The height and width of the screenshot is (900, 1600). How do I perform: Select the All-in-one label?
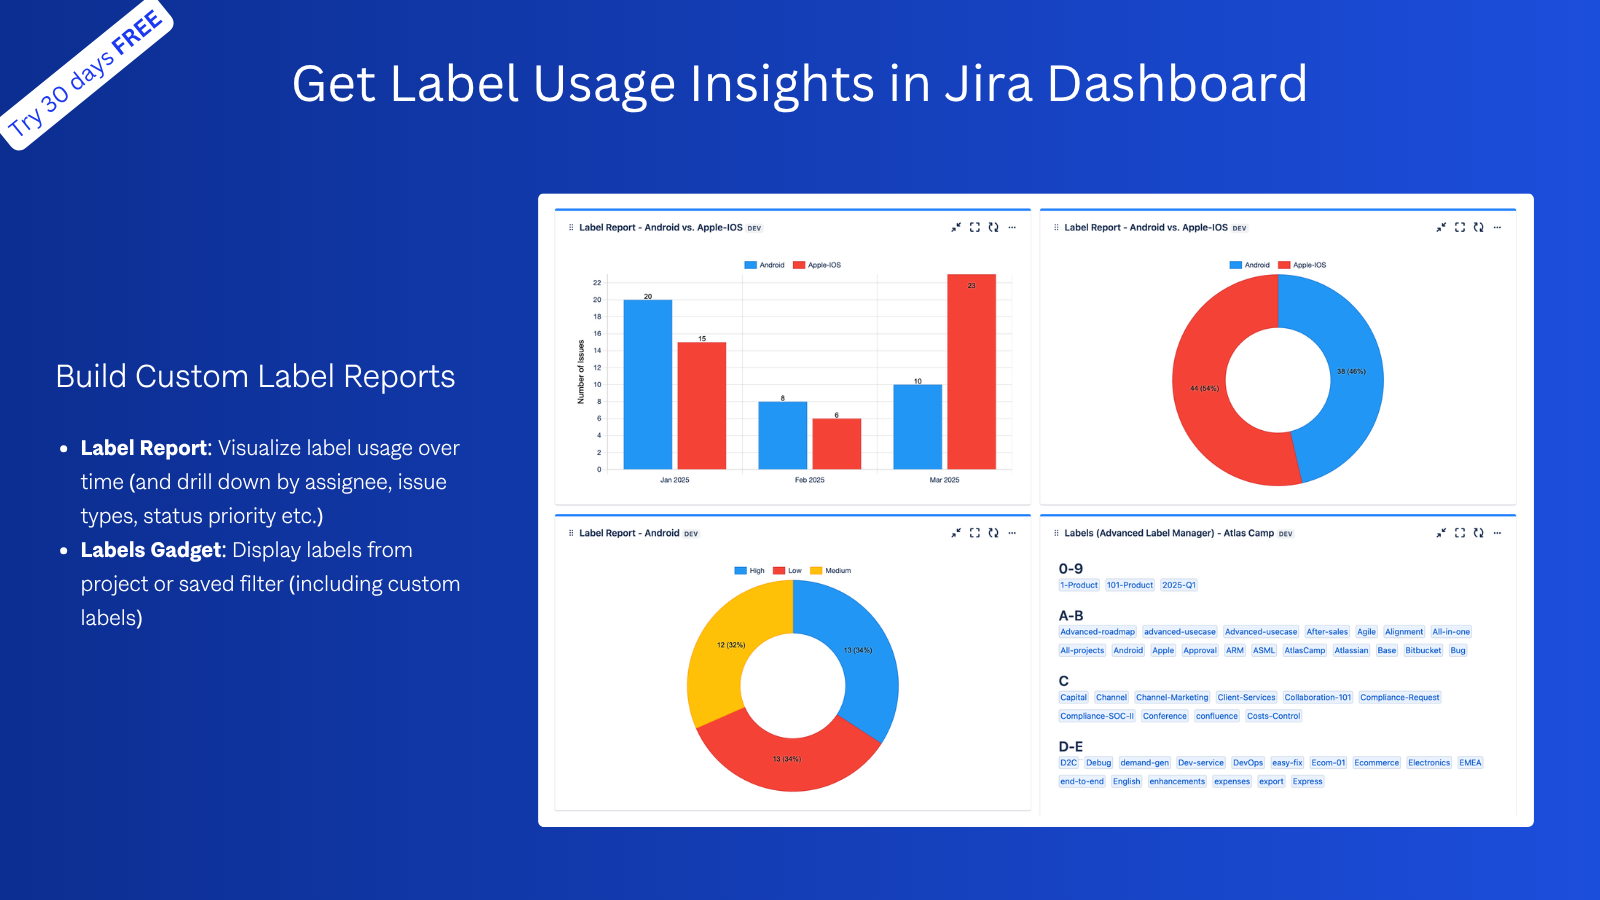pyautogui.click(x=1451, y=632)
